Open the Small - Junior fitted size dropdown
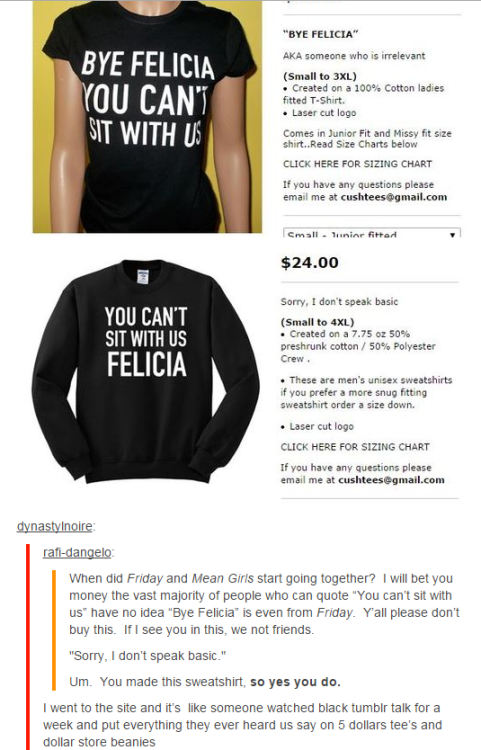The image size is (481, 750). pyautogui.click(x=372, y=233)
